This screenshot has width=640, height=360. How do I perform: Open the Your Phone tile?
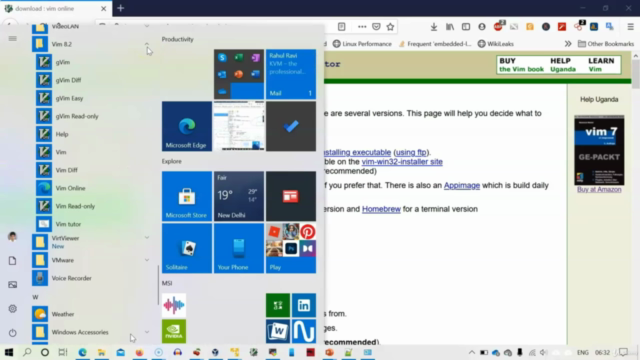pos(239,248)
